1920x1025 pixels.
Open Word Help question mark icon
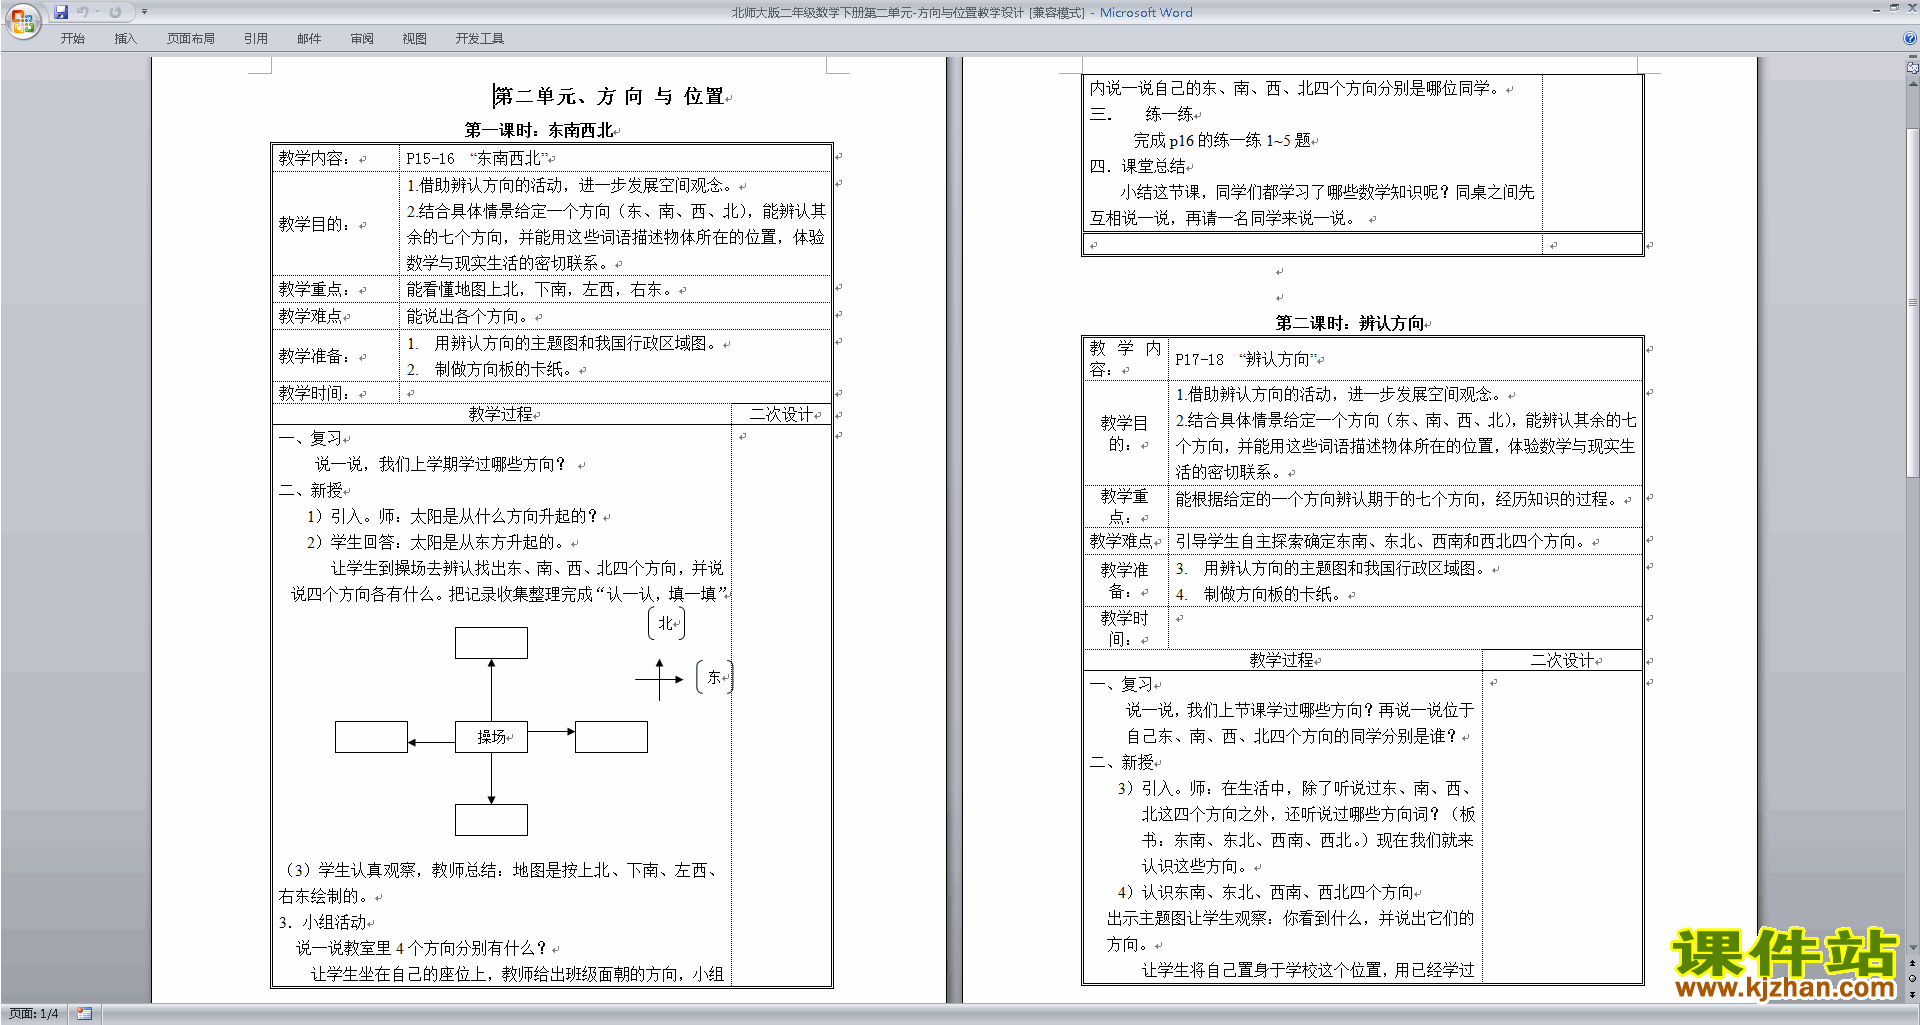1909,38
